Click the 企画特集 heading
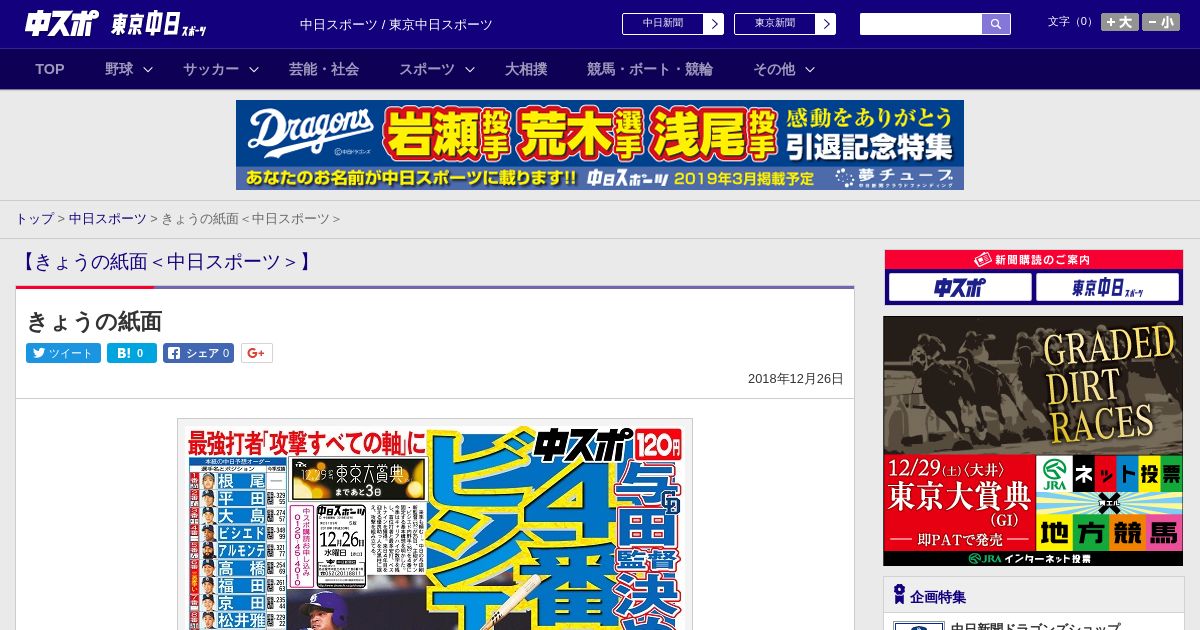1200x630 pixels. [x=938, y=597]
